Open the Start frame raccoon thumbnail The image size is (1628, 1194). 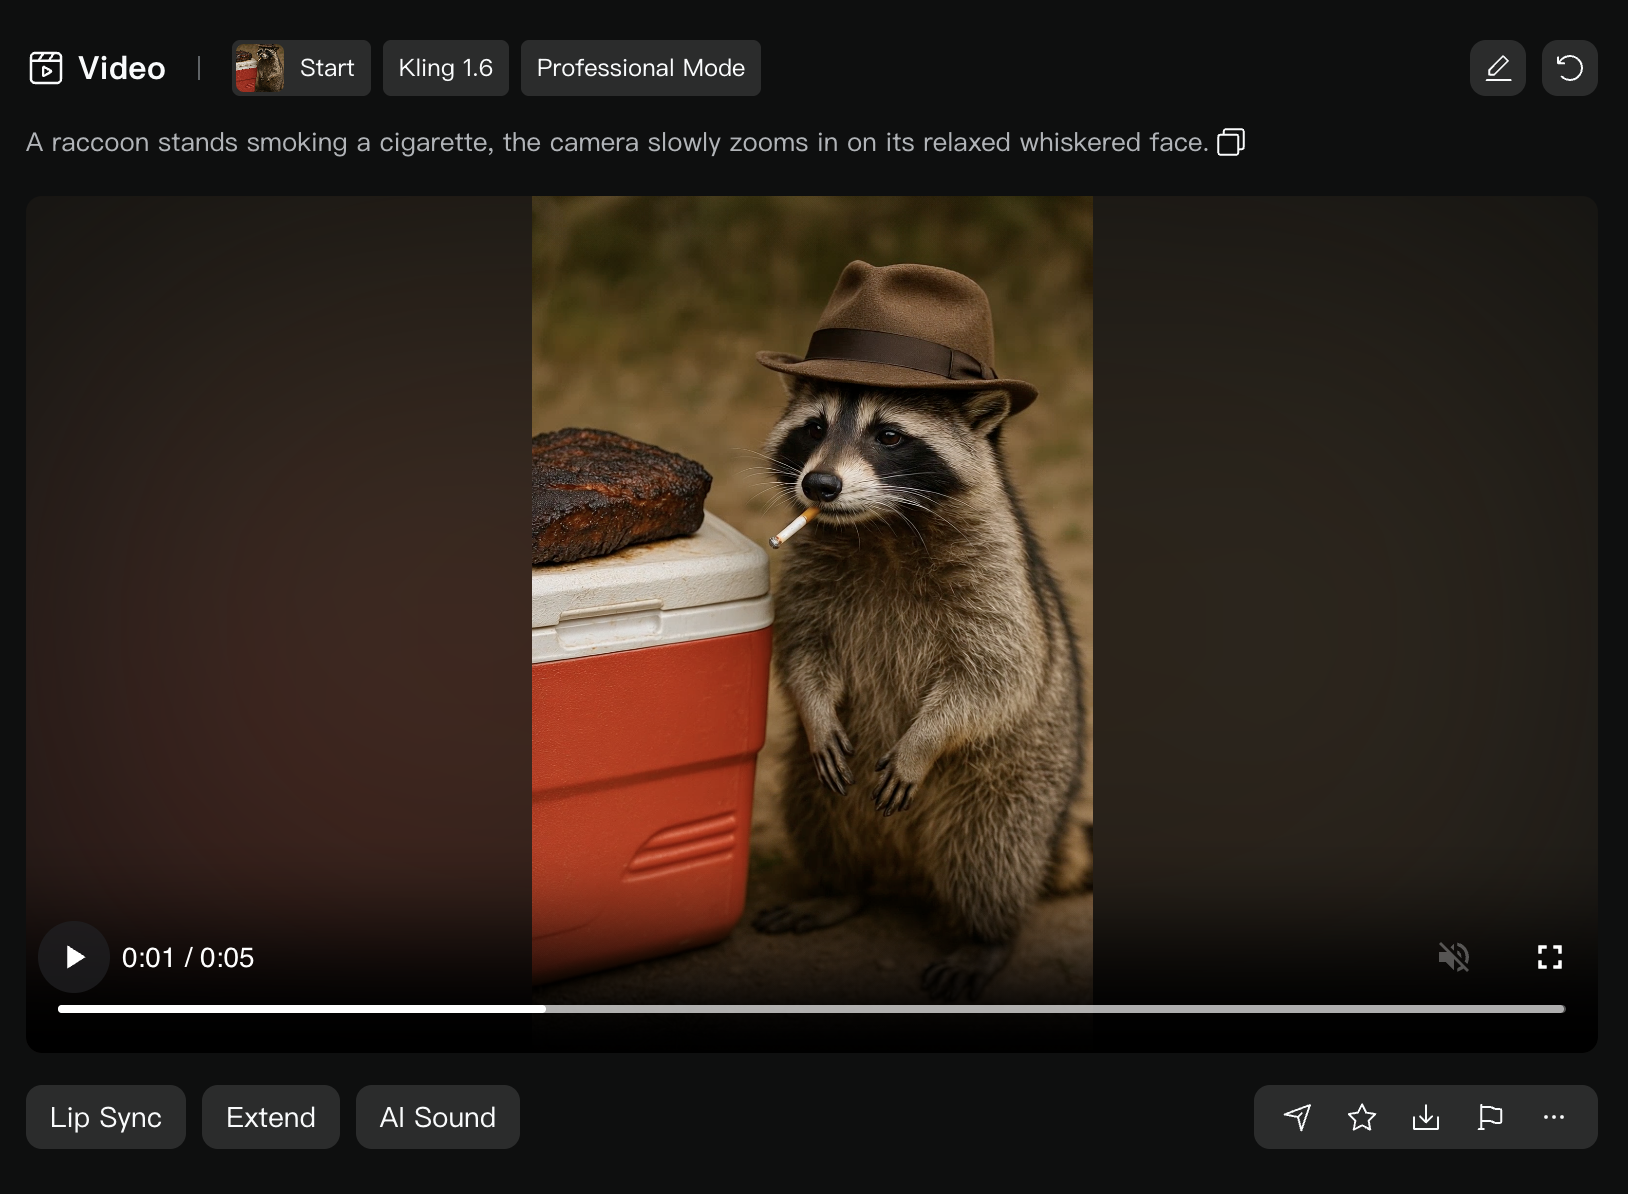click(x=260, y=68)
